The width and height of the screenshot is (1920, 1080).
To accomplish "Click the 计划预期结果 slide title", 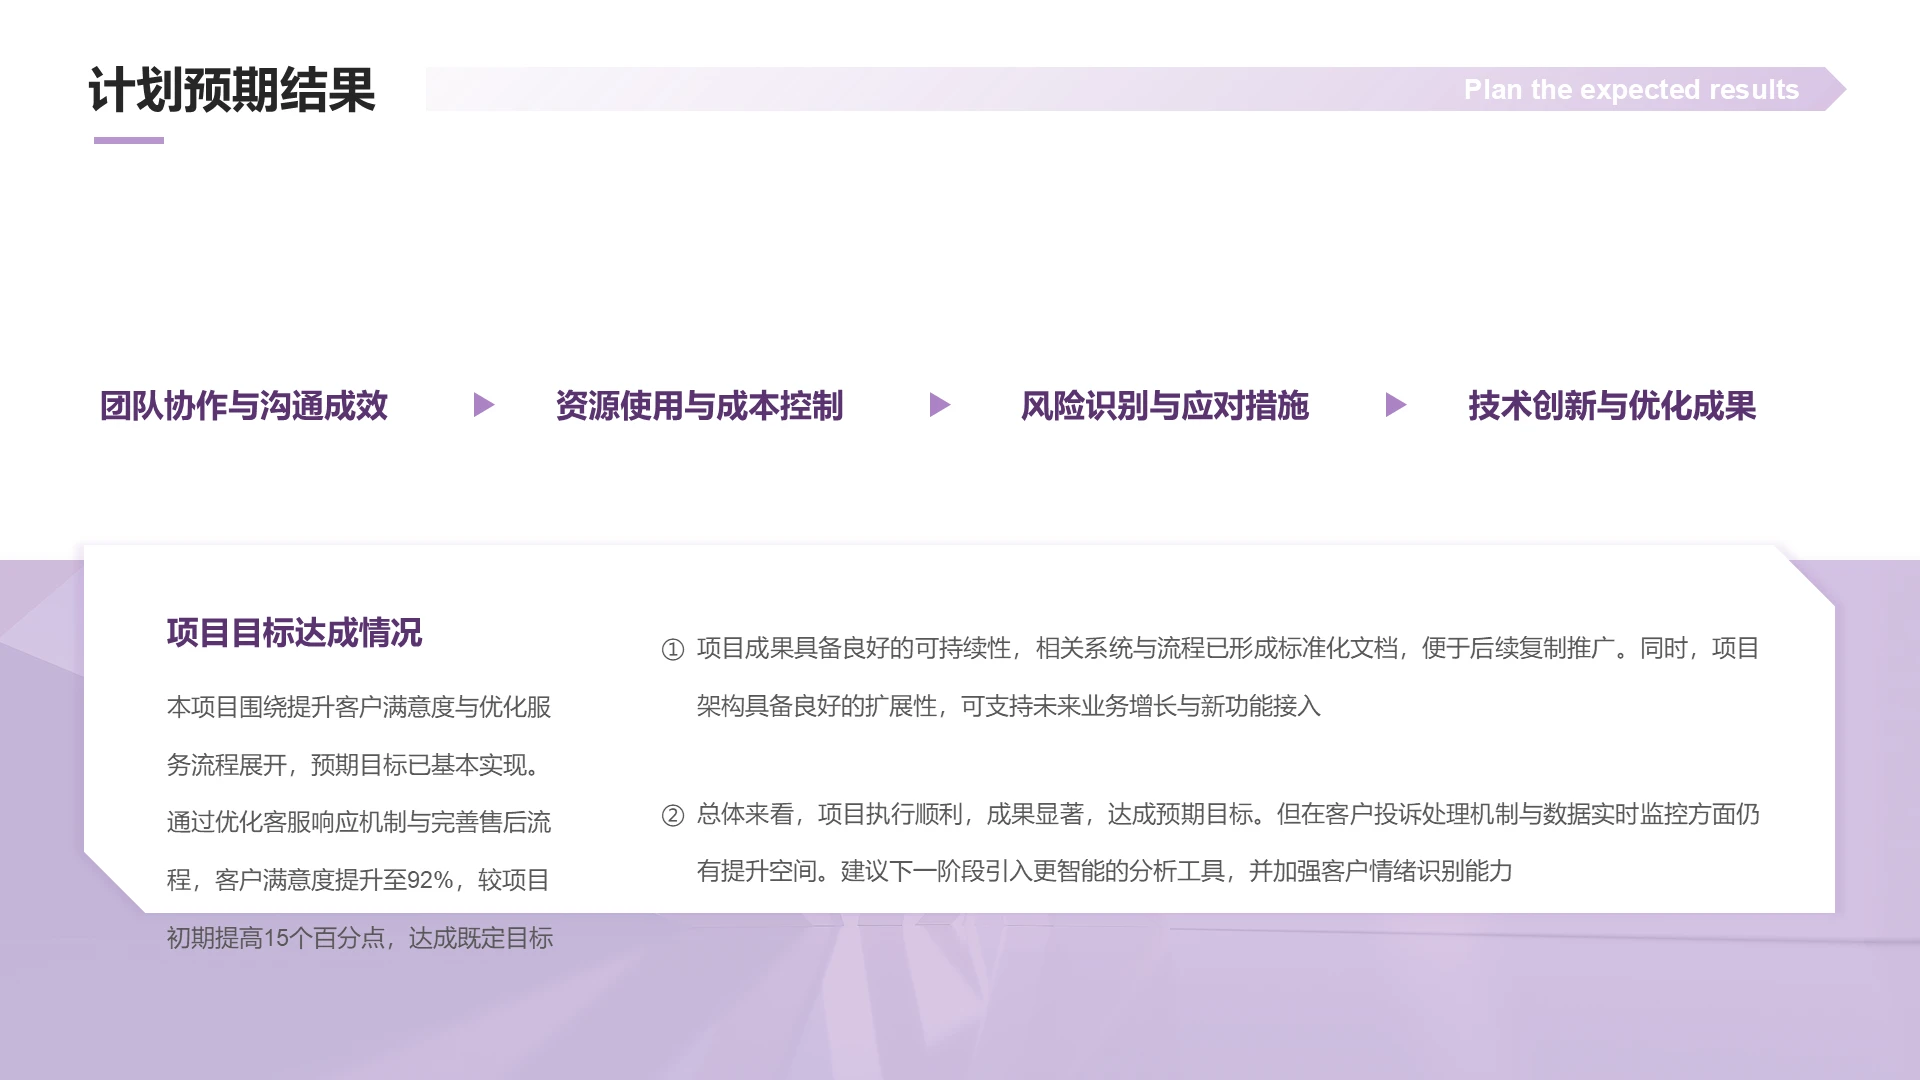I will 232,92.
